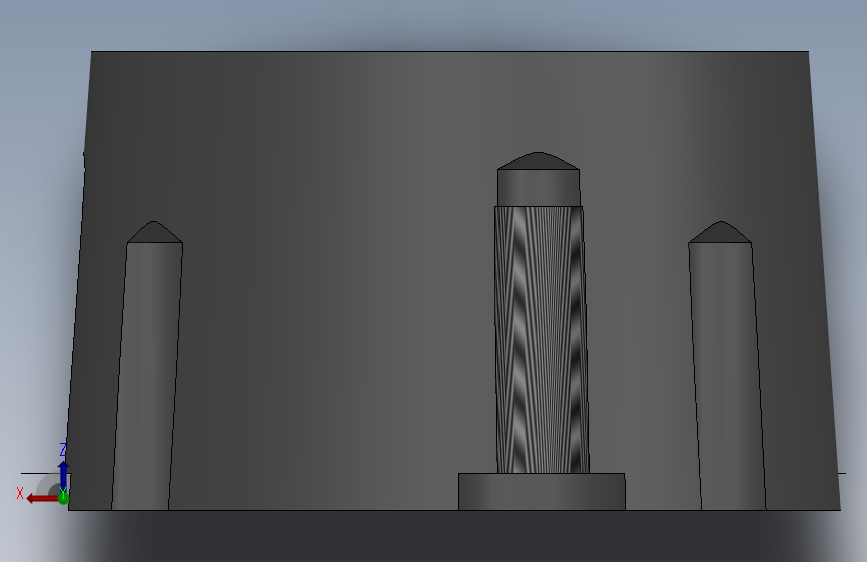Select the flat base disc under center pin

click(x=542, y=492)
